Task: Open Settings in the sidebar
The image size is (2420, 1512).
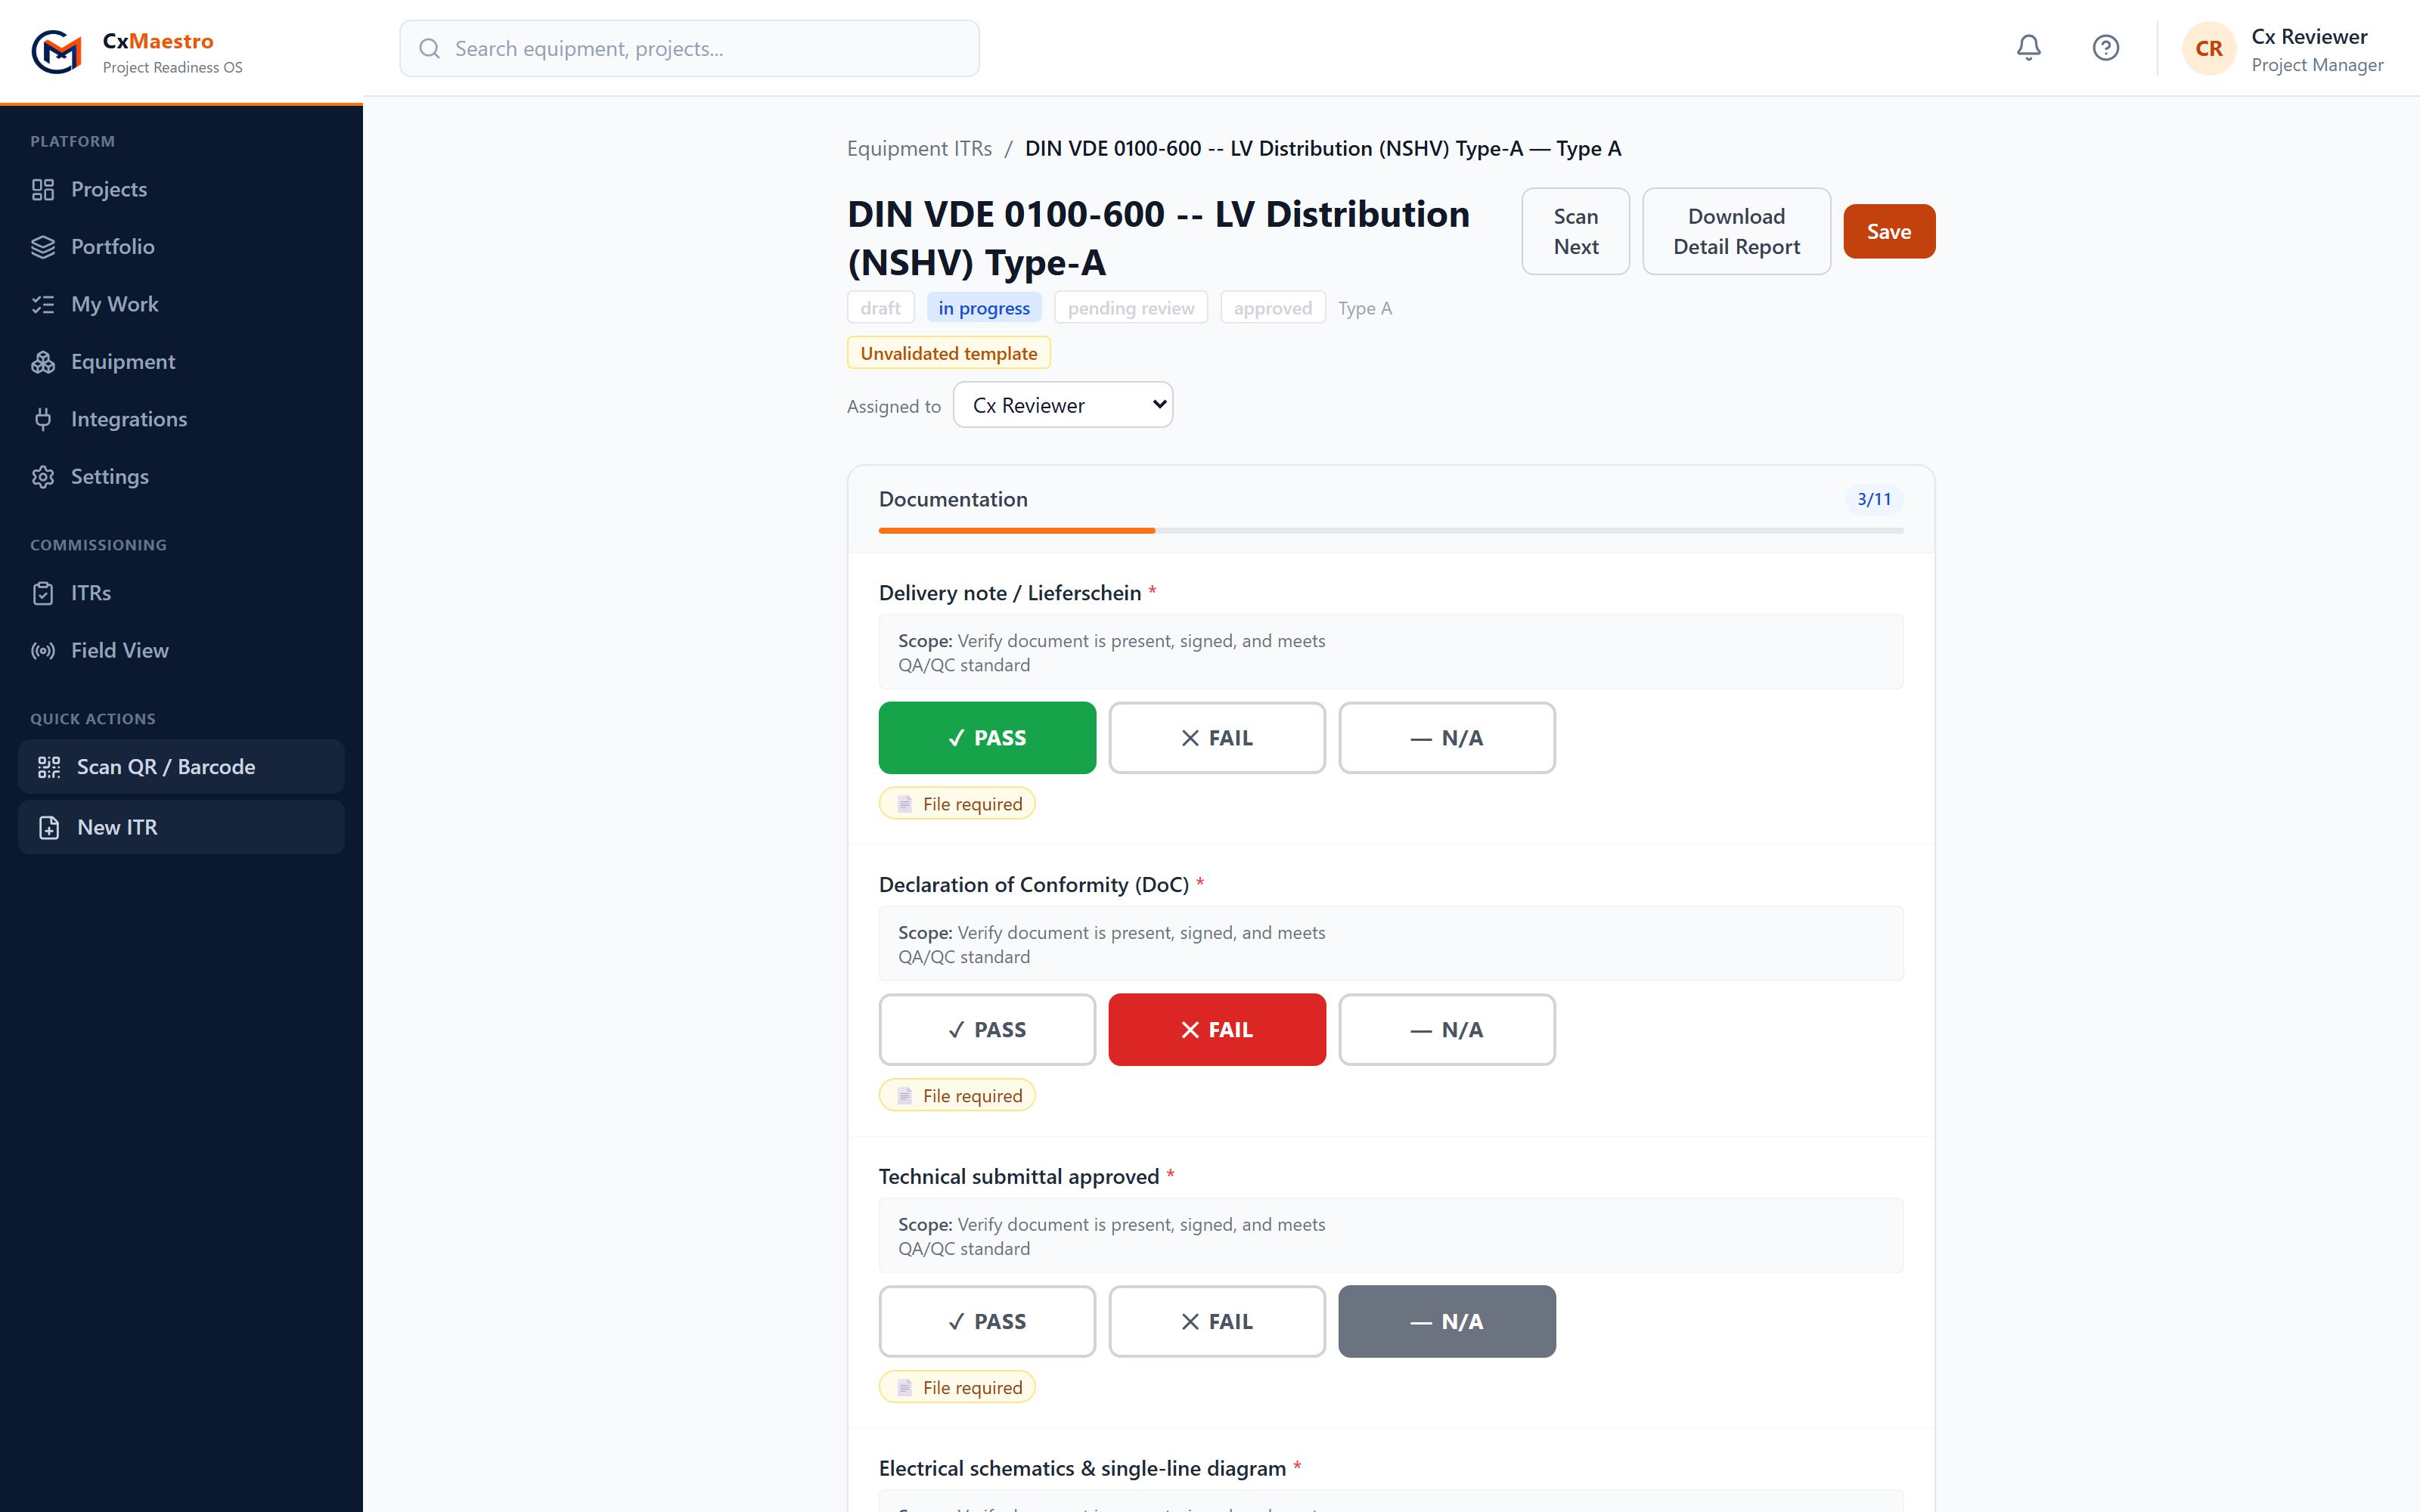Action: [181, 477]
